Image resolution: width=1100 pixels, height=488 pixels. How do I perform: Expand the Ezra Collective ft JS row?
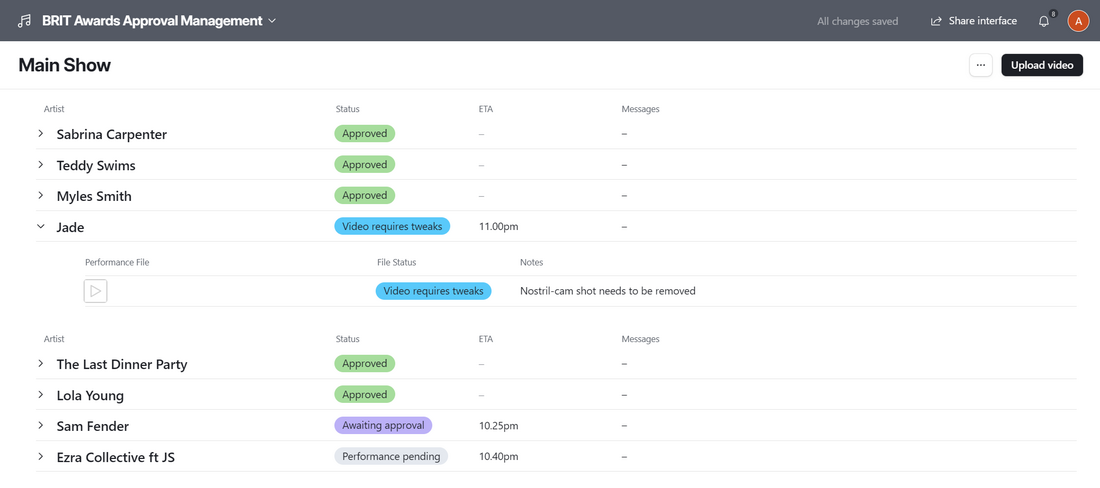tap(41, 457)
